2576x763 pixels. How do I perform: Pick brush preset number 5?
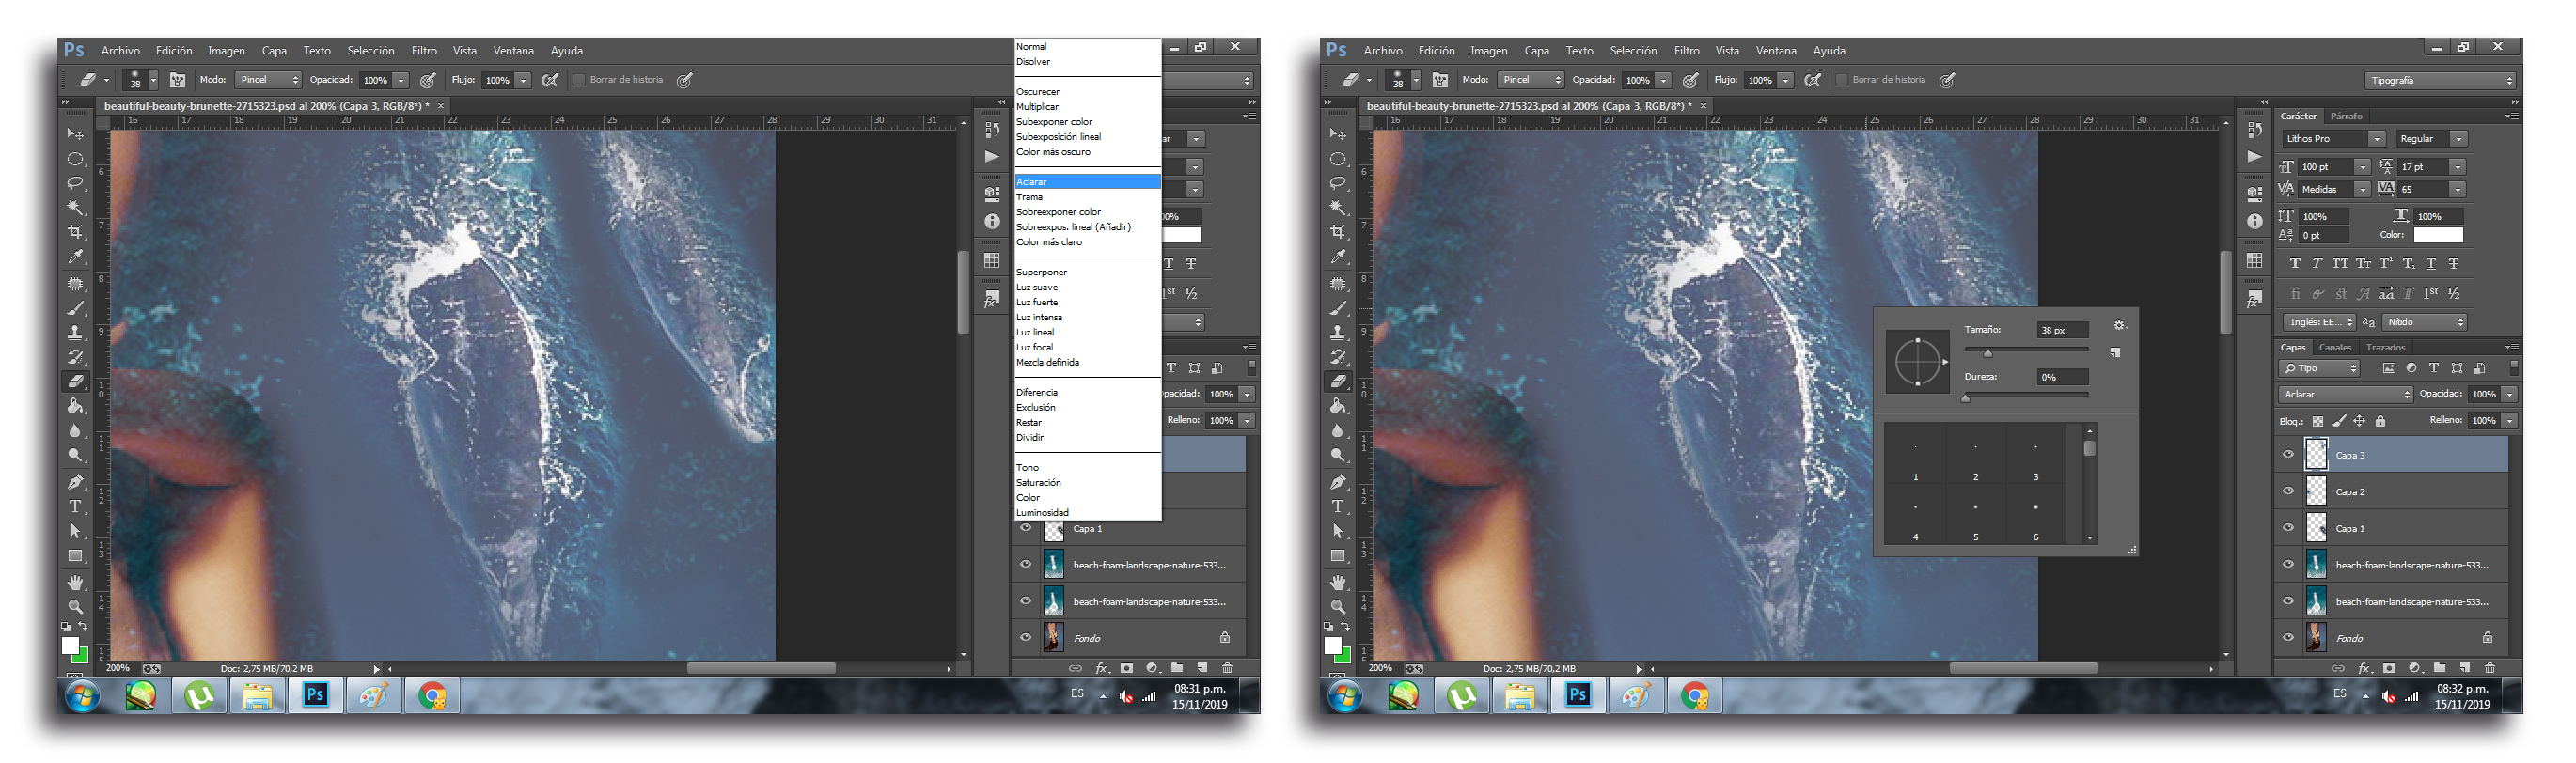pos(1975,516)
